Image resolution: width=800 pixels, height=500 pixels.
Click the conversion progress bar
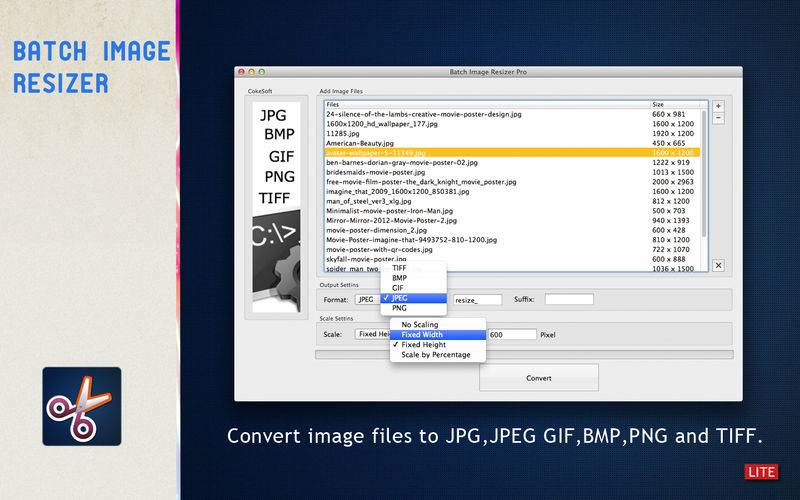pos(524,354)
